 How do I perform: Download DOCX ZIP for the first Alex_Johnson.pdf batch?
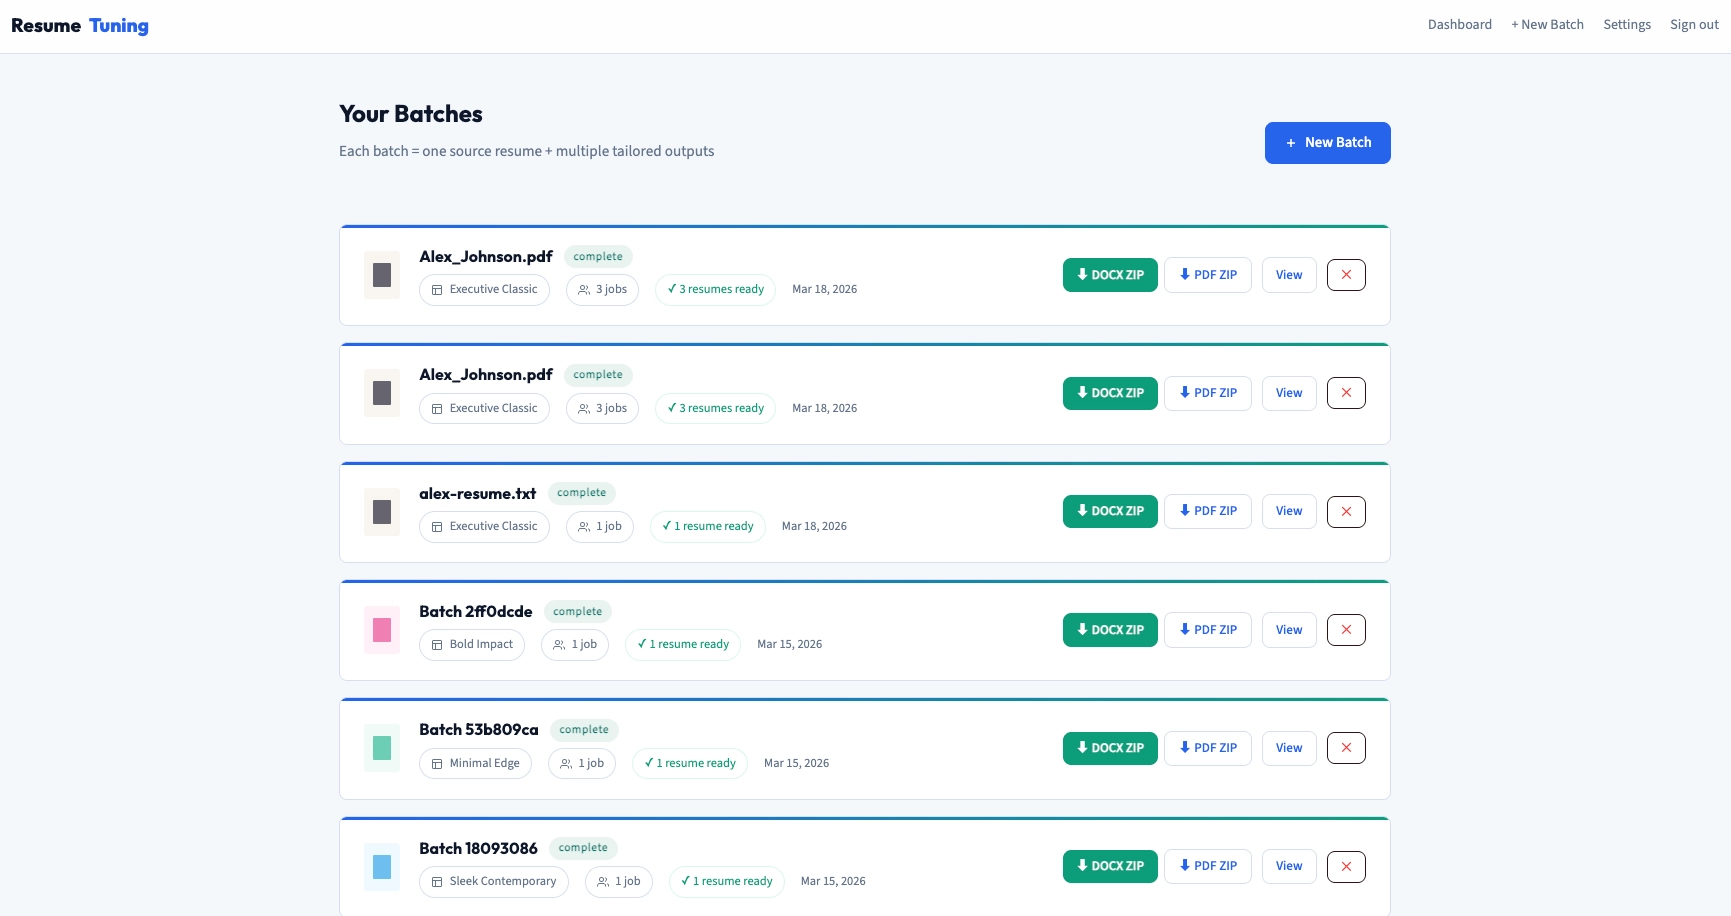click(x=1110, y=275)
